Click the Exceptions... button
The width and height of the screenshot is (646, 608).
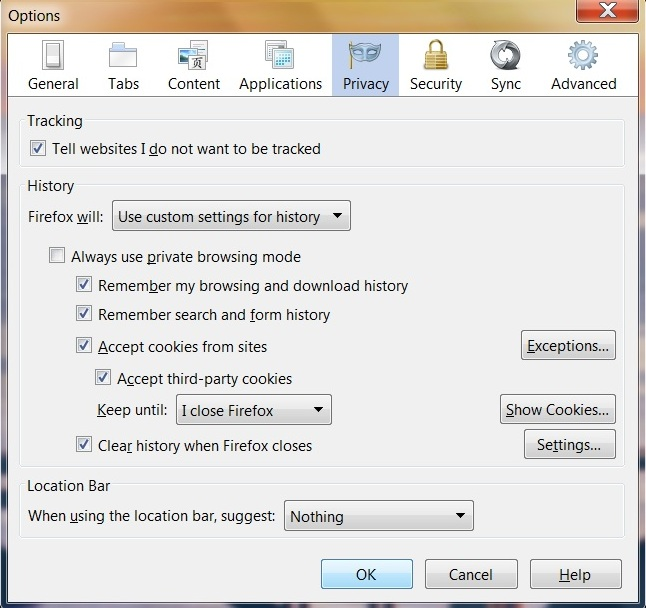coord(568,346)
